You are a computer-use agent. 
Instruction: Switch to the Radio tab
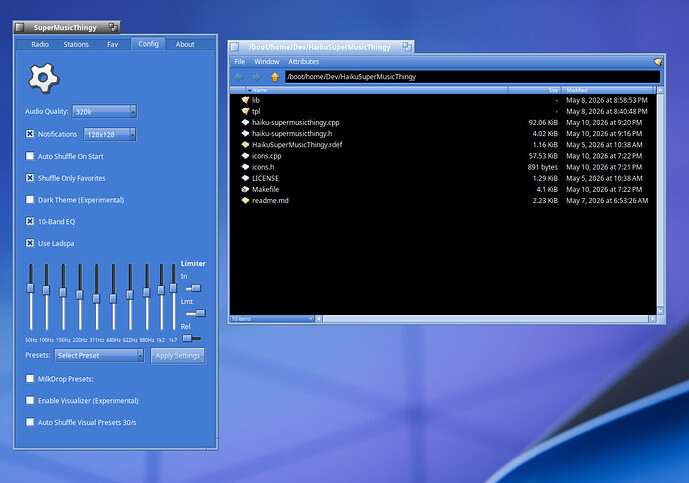click(40, 44)
